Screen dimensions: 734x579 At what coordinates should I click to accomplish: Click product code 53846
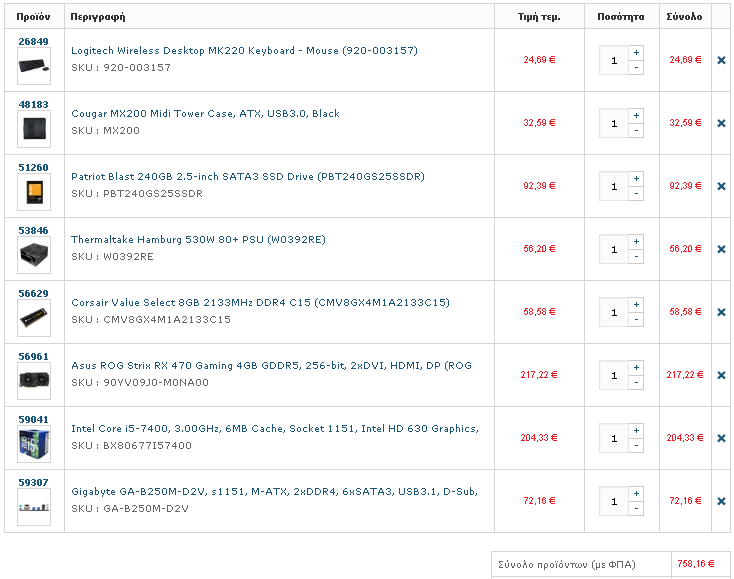point(33,230)
